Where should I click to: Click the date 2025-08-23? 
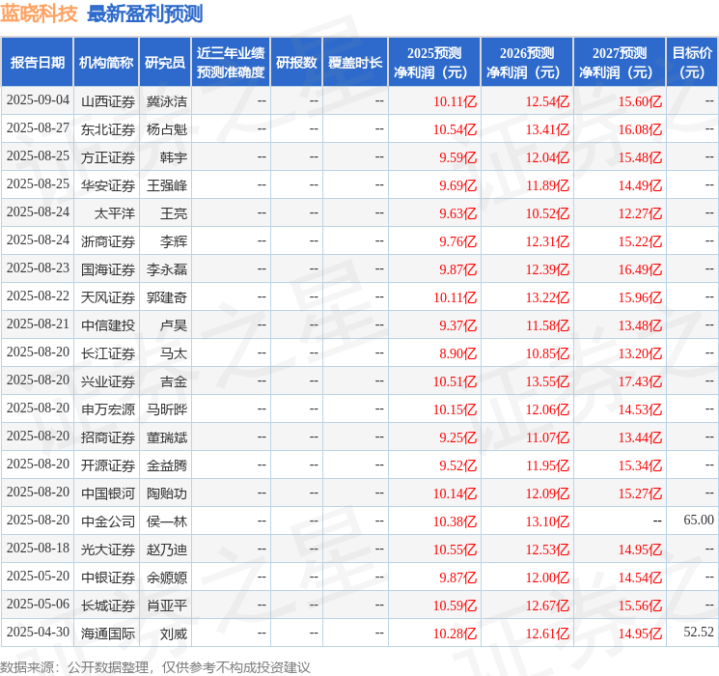(38, 268)
